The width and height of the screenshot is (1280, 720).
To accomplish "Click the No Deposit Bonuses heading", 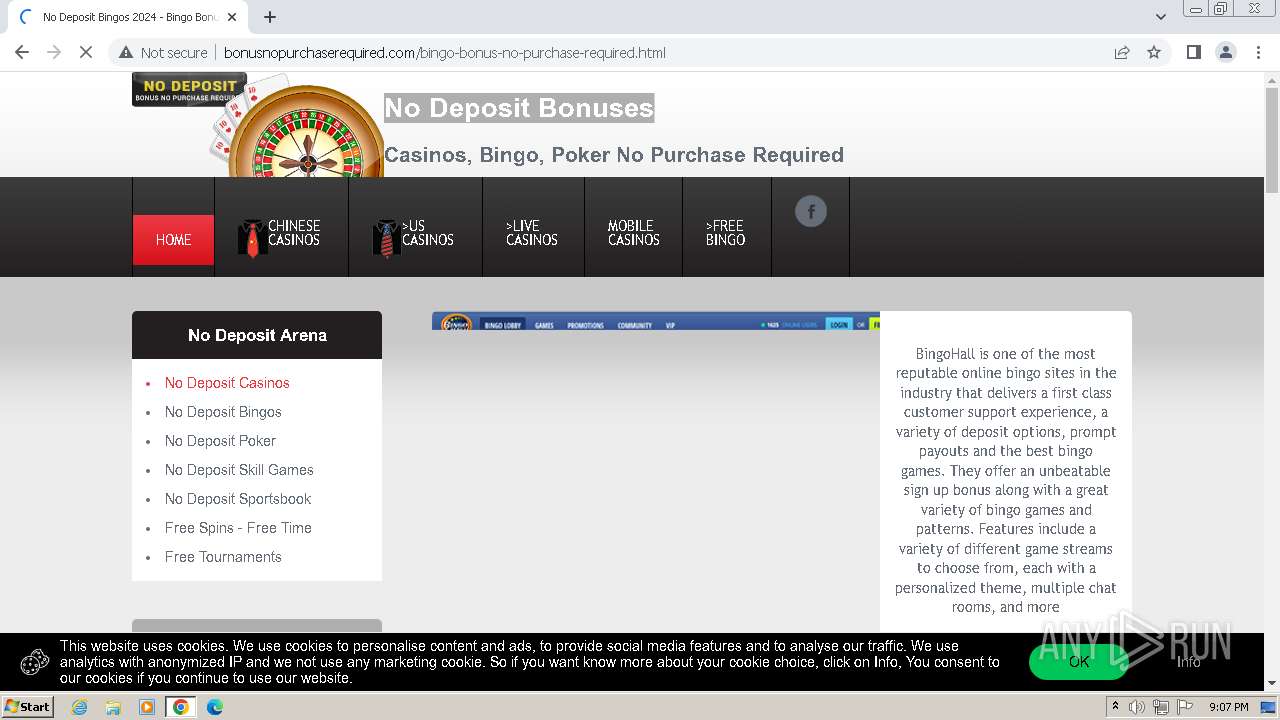I will (519, 108).
